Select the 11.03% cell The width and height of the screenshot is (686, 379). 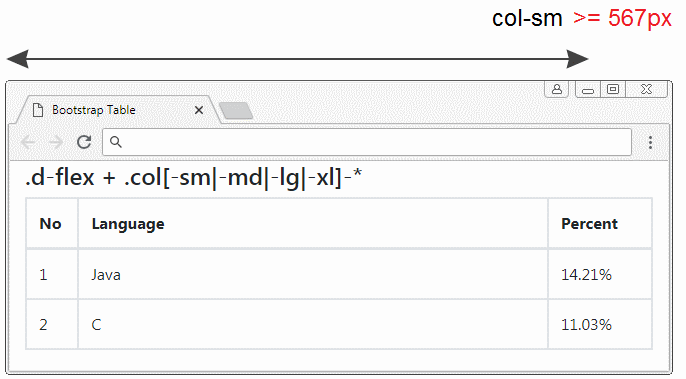[600, 324]
